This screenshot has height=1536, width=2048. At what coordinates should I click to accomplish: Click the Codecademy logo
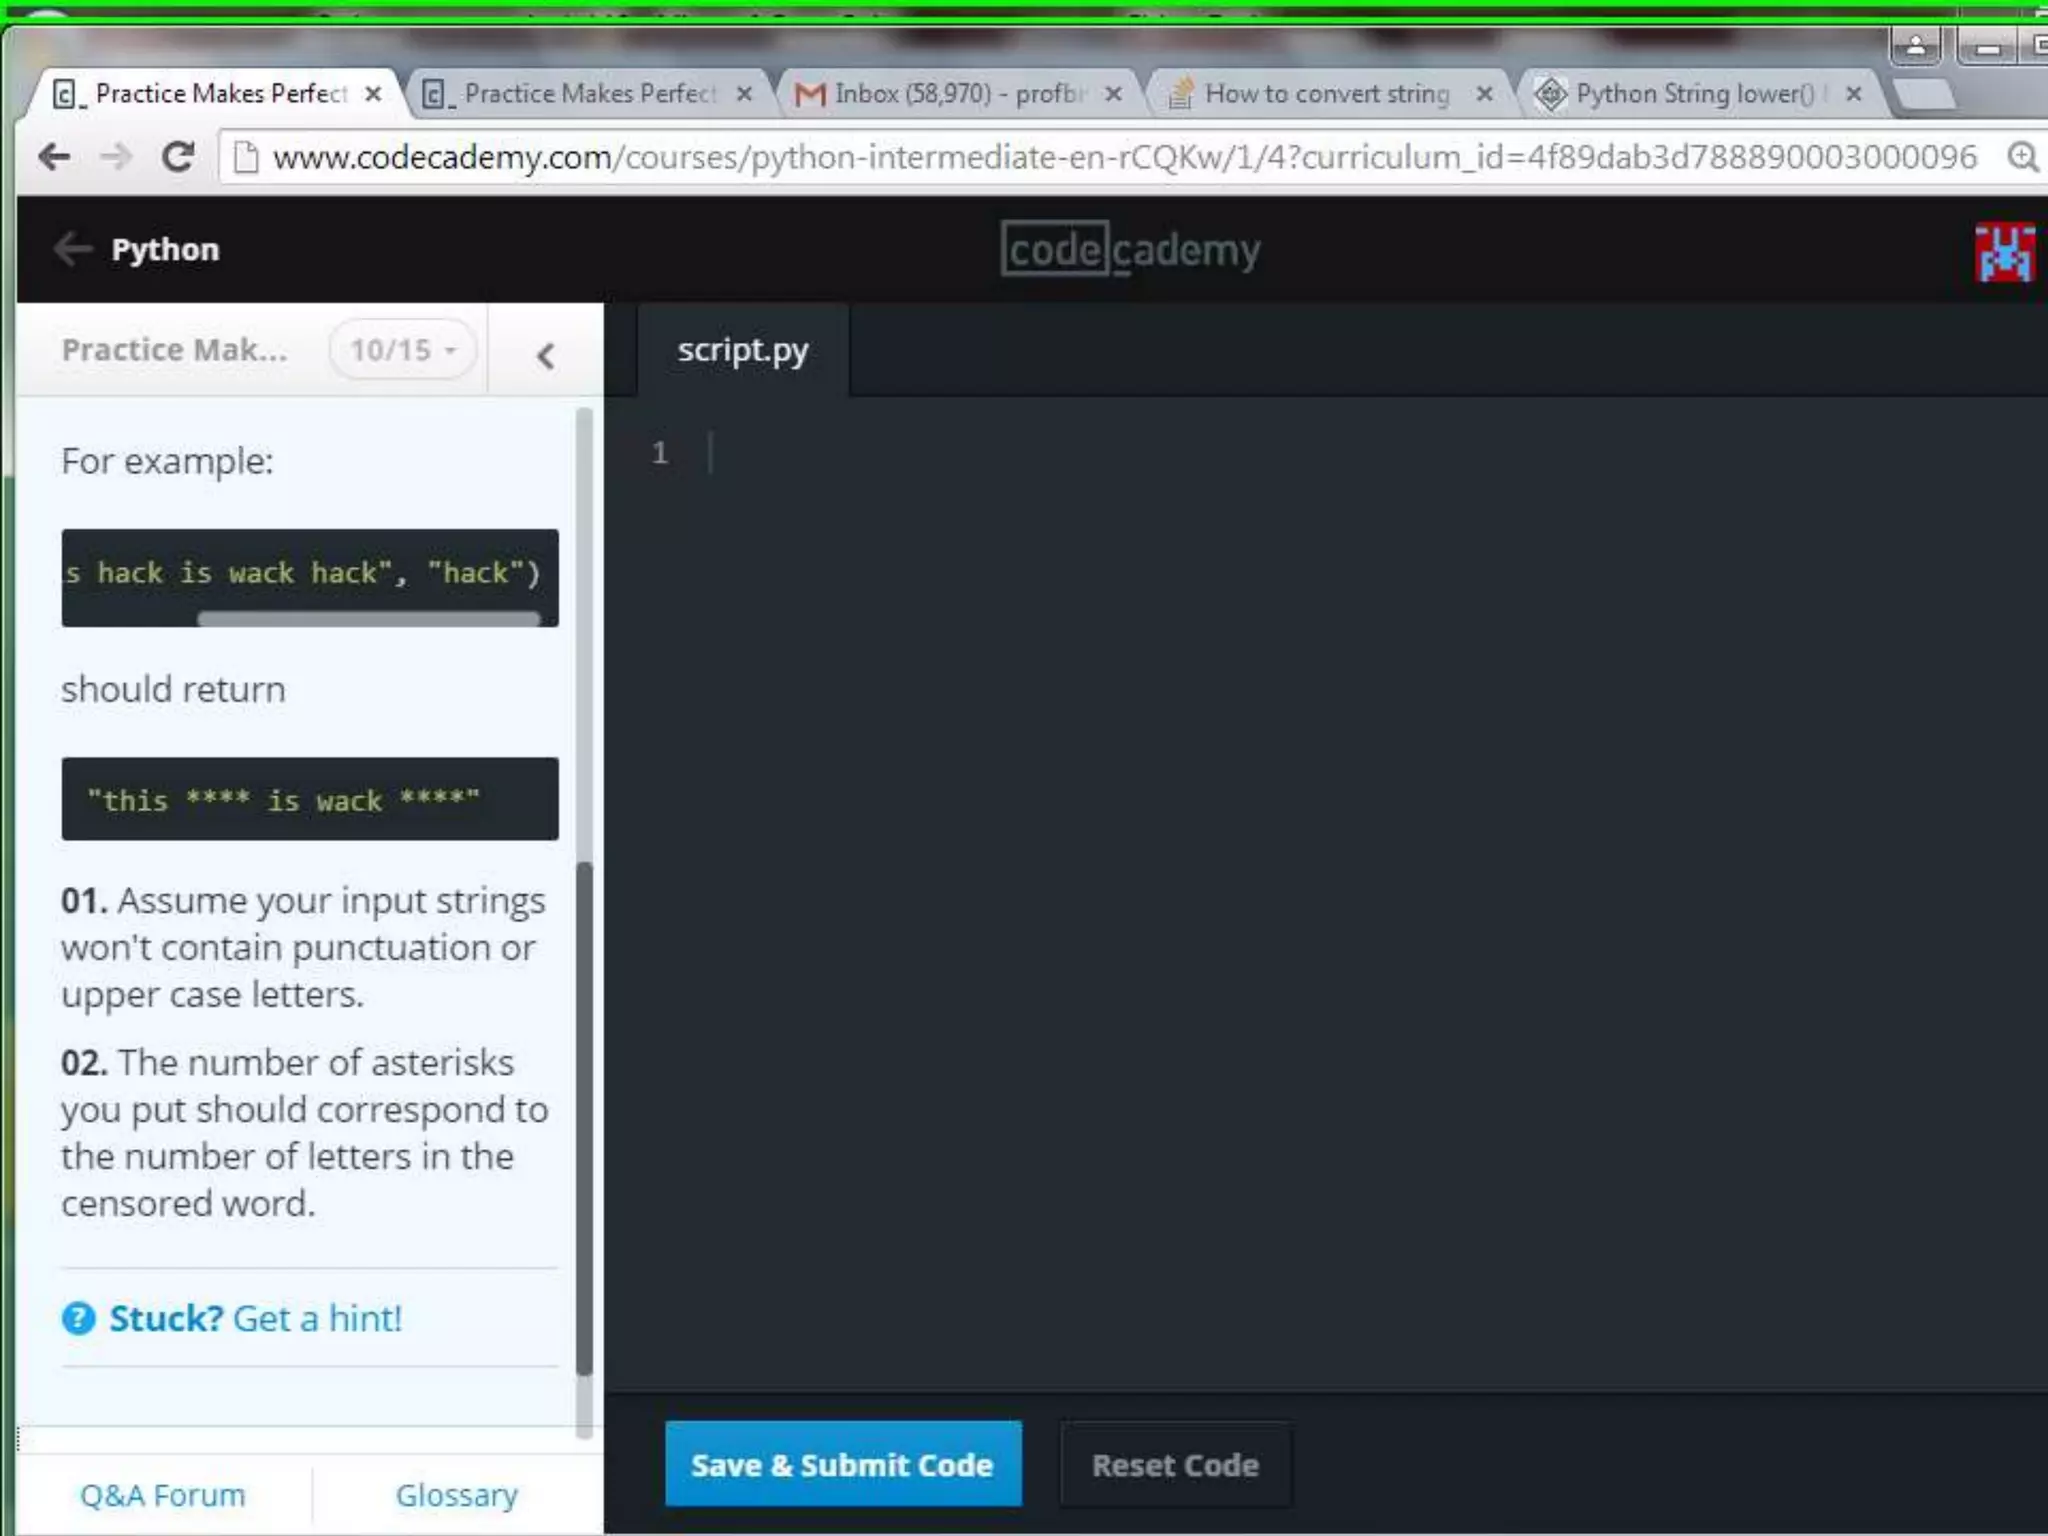tap(1130, 249)
